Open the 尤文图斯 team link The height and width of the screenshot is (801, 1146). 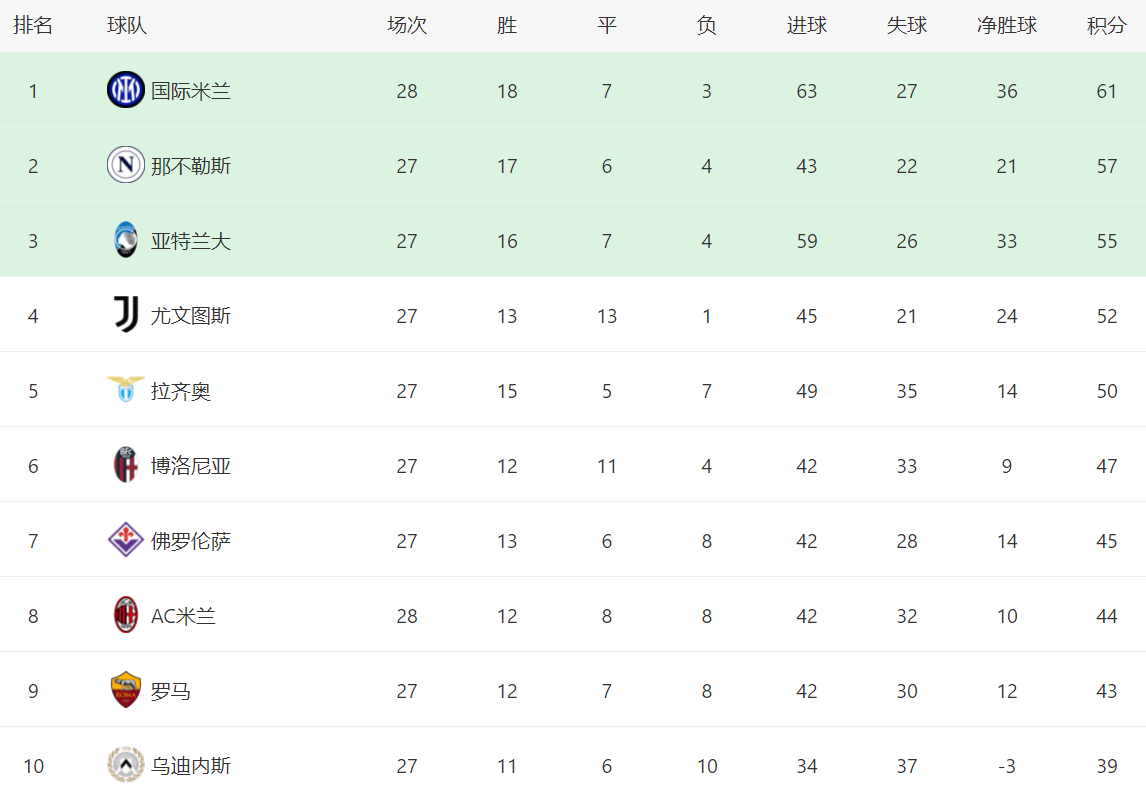pos(191,316)
